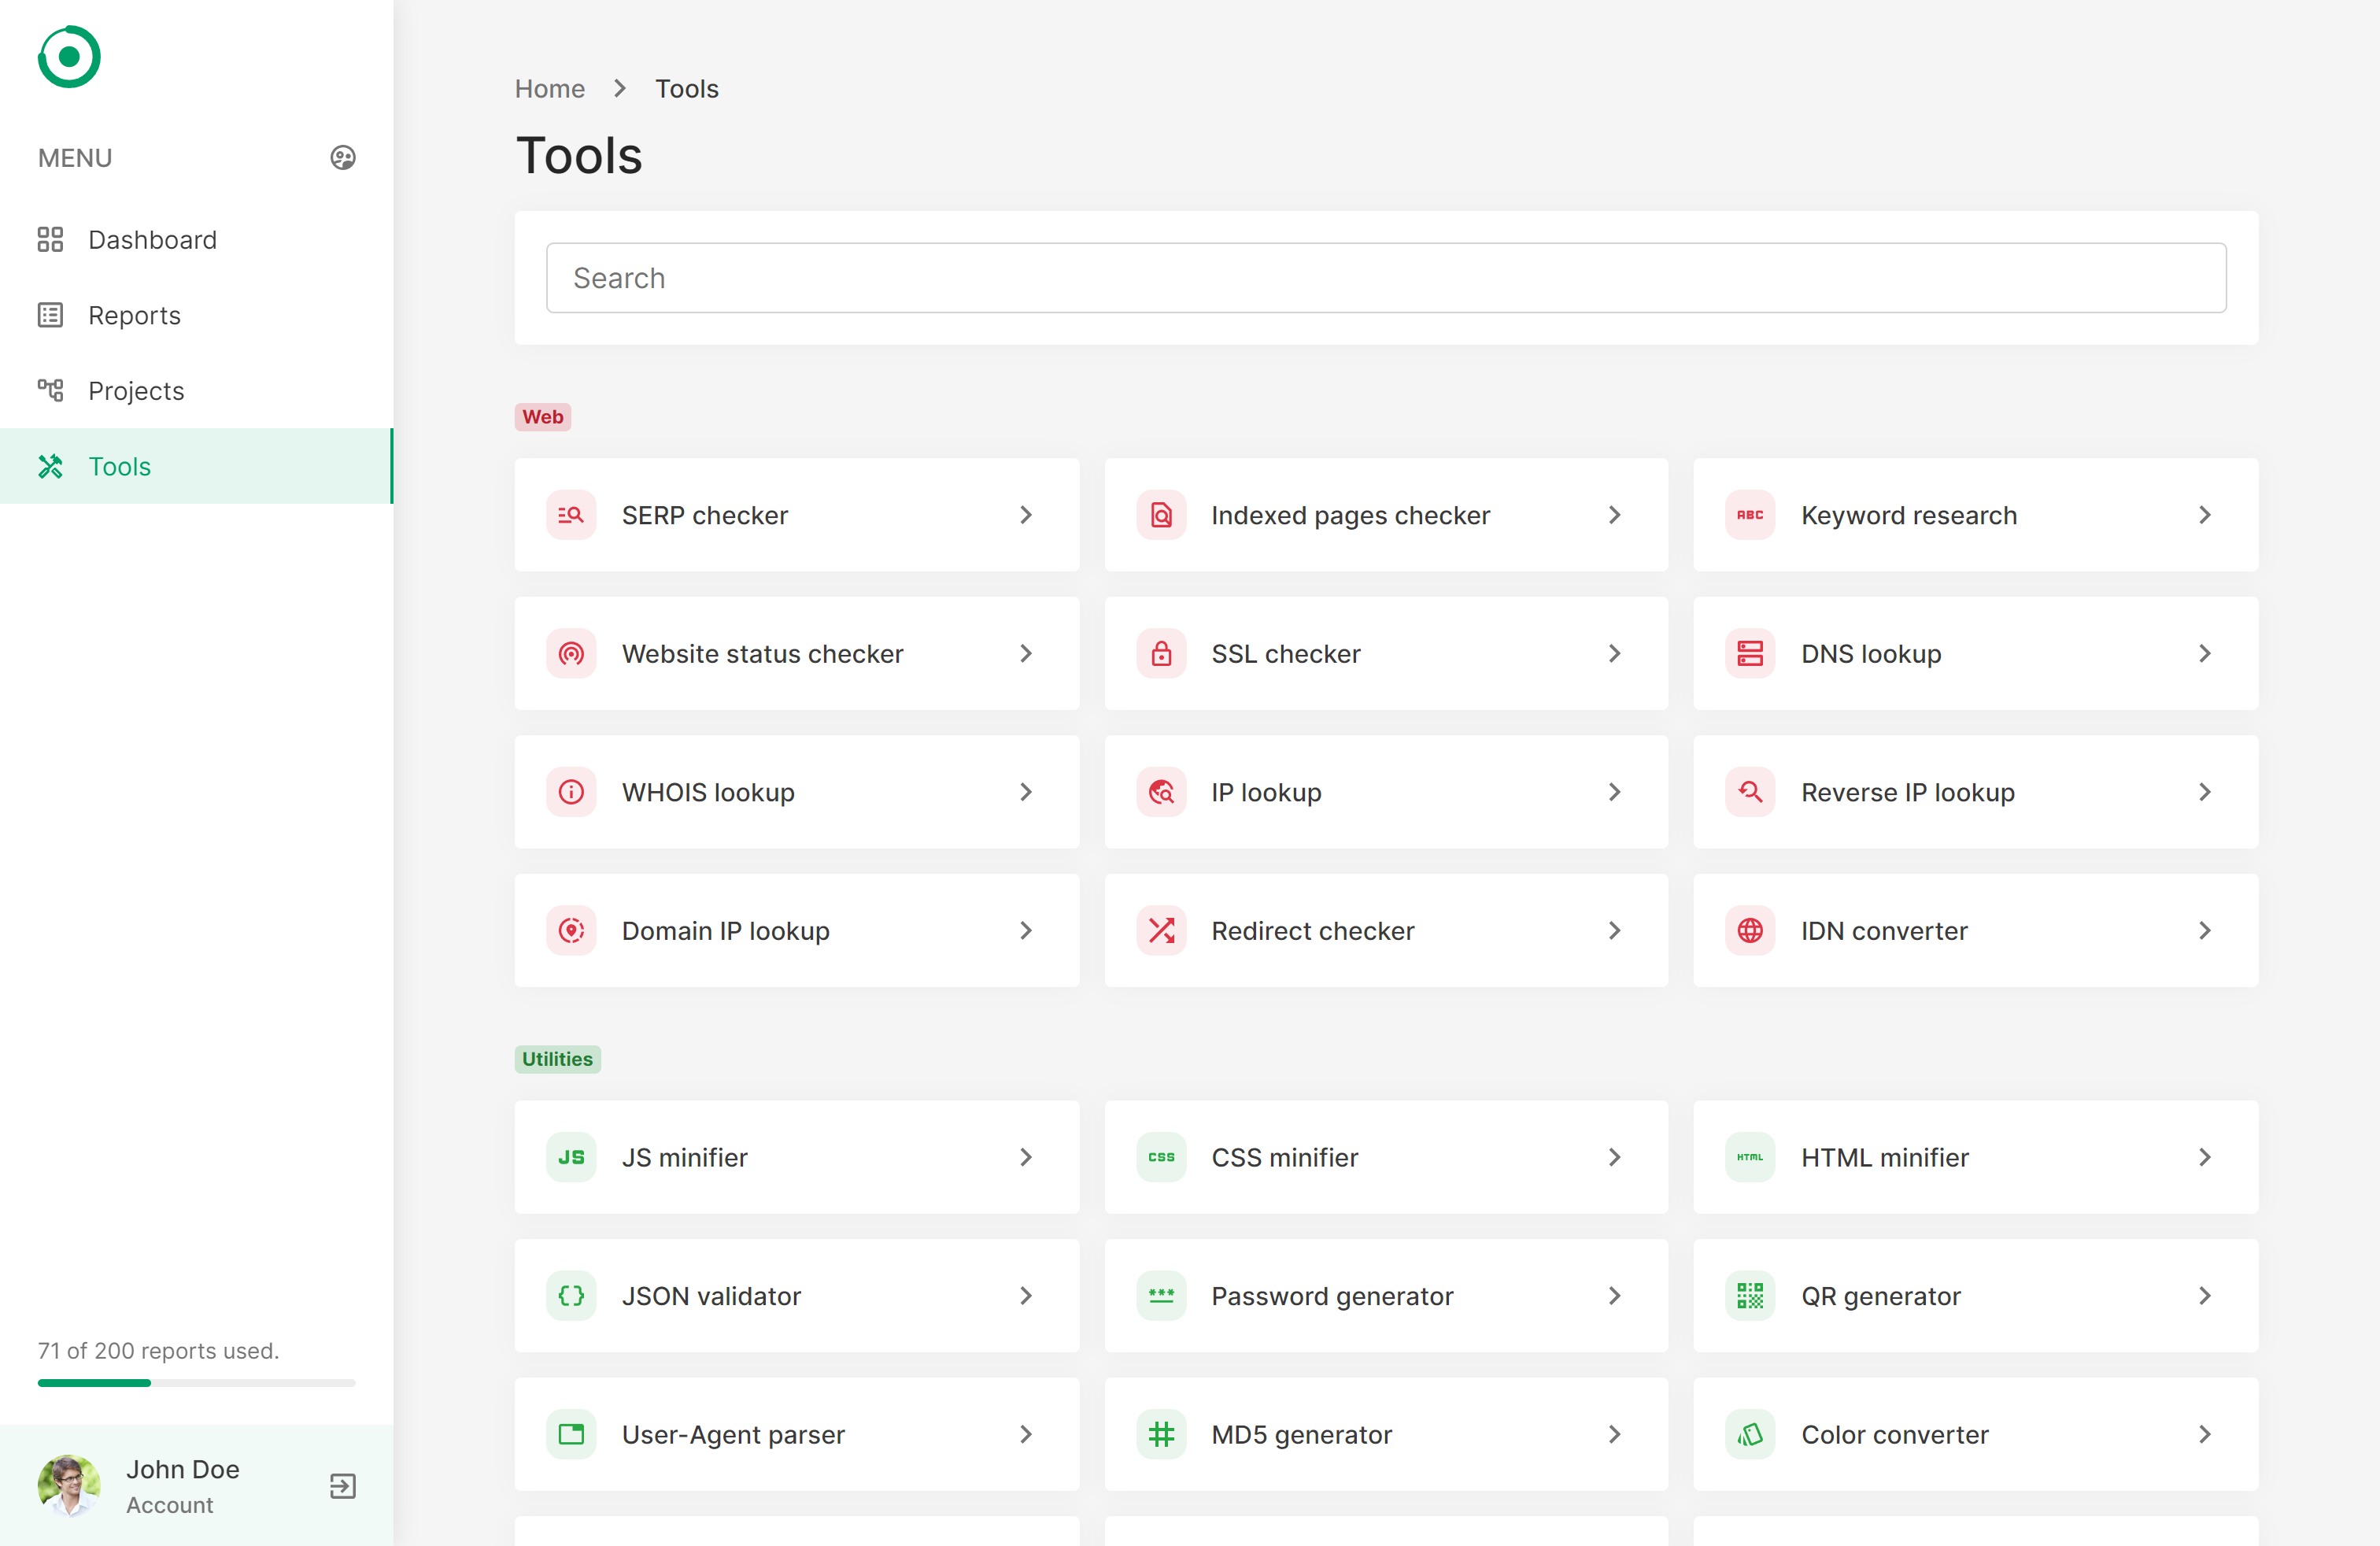Click the logout icon next to John Doe

(342, 1487)
